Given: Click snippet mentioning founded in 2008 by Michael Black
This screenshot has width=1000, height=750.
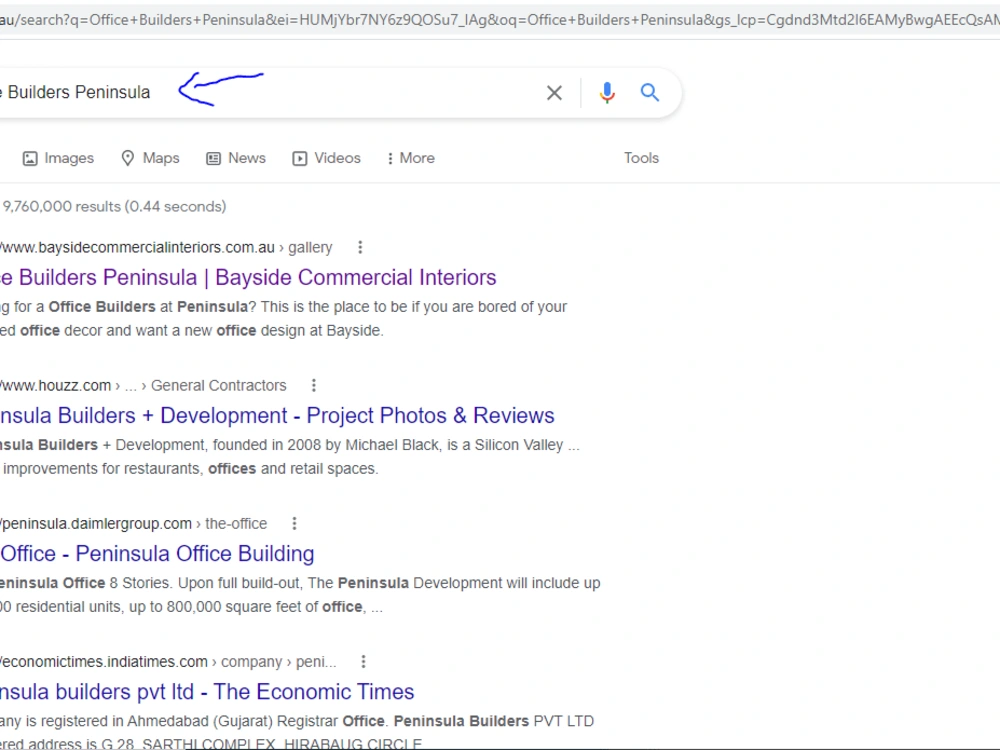Looking at the screenshot, I should (290, 457).
